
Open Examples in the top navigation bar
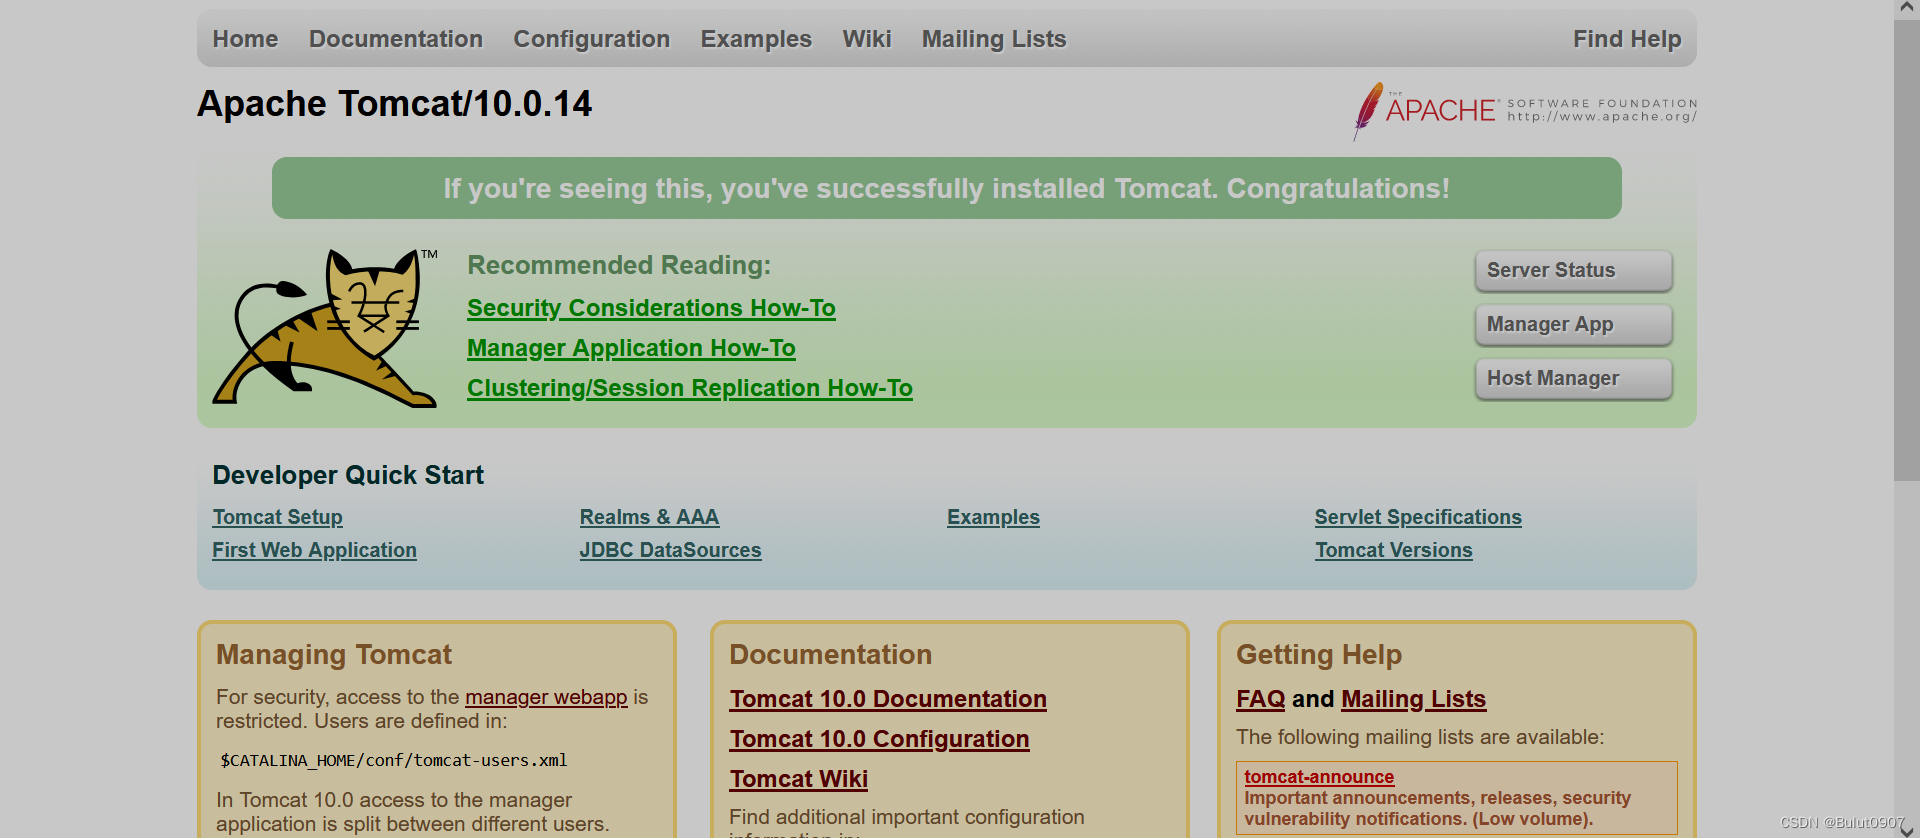pos(756,39)
